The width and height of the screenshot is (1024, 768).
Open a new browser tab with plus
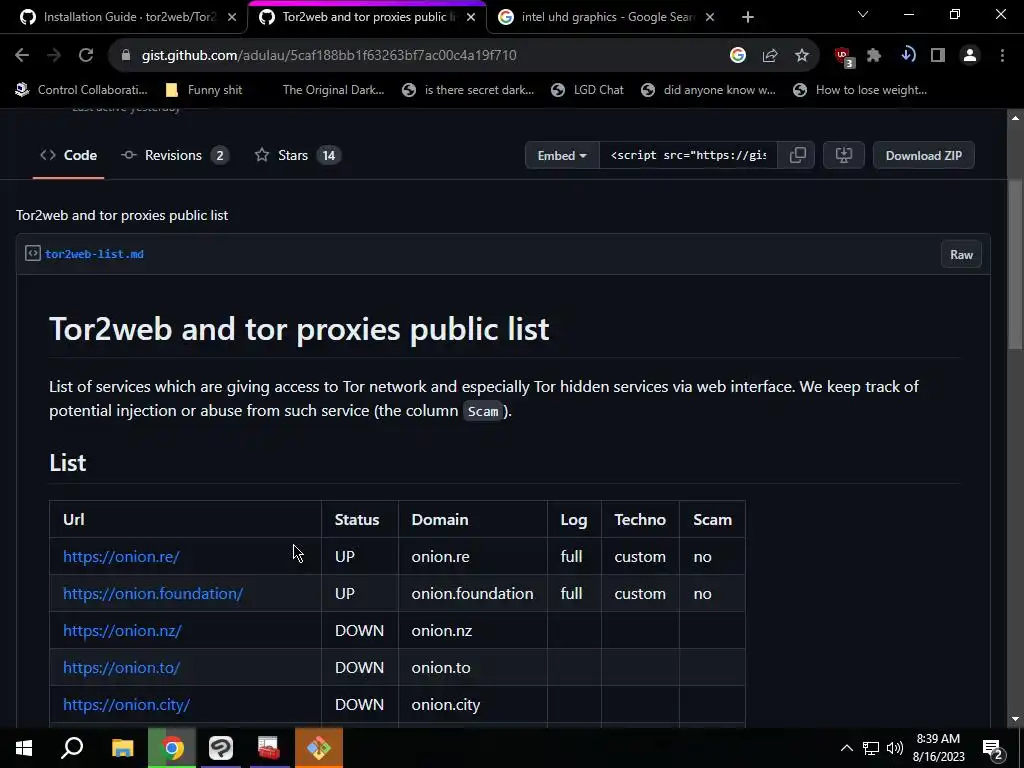[x=748, y=17]
